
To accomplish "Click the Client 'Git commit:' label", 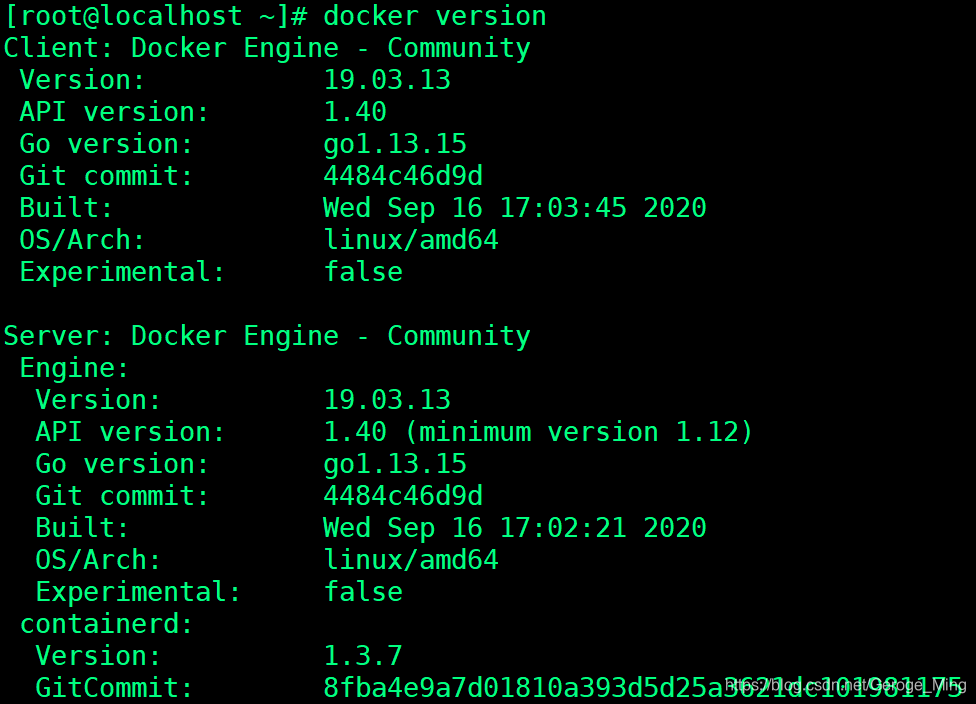I will click(x=106, y=176).
